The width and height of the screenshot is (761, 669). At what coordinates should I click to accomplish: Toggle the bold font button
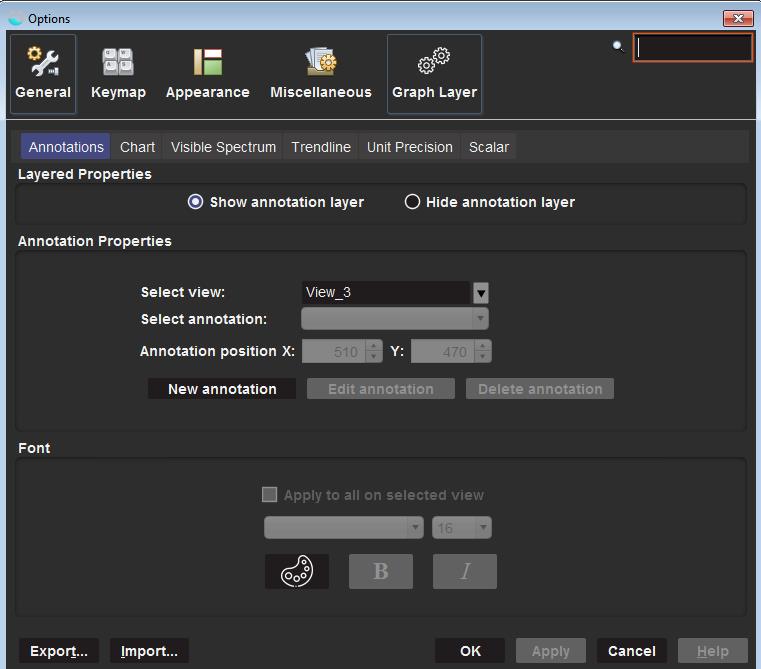coord(380,571)
